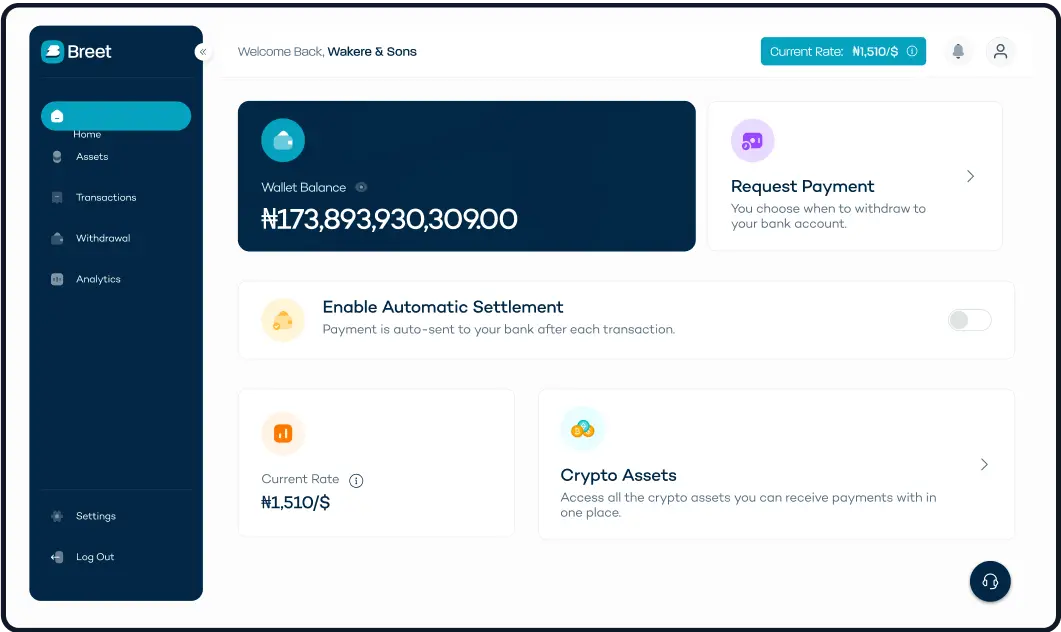Click the Crypto Assets coins icon
The height and width of the screenshot is (632, 1061).
click(582, 429)
